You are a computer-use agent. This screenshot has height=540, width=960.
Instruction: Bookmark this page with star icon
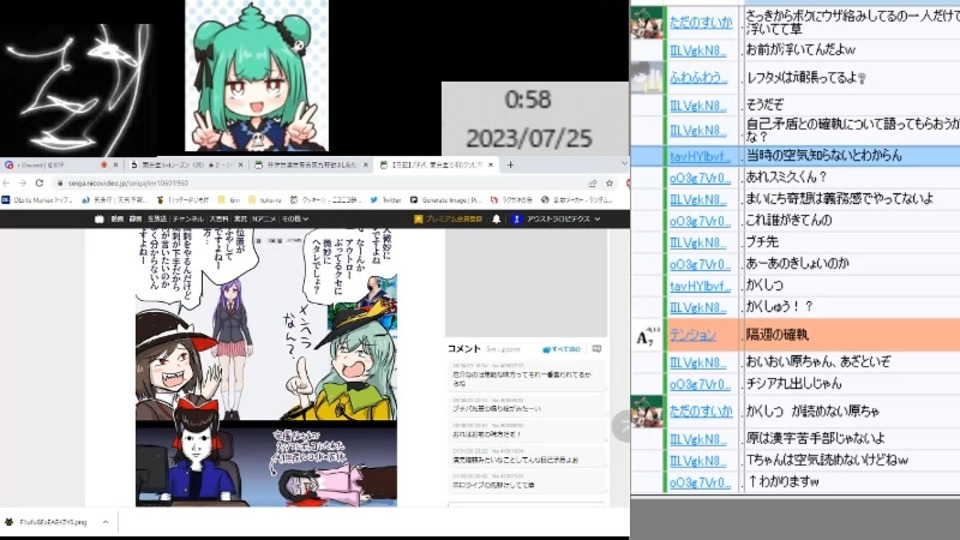click(609, 183)
